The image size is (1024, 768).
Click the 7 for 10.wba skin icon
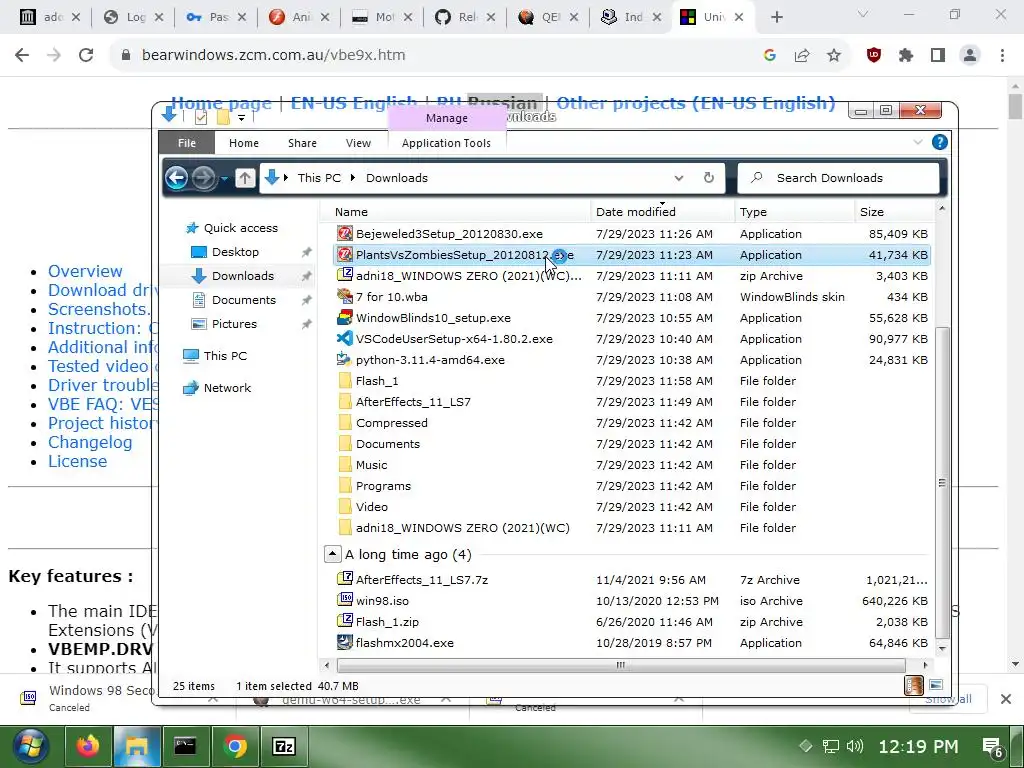[344, 296]
